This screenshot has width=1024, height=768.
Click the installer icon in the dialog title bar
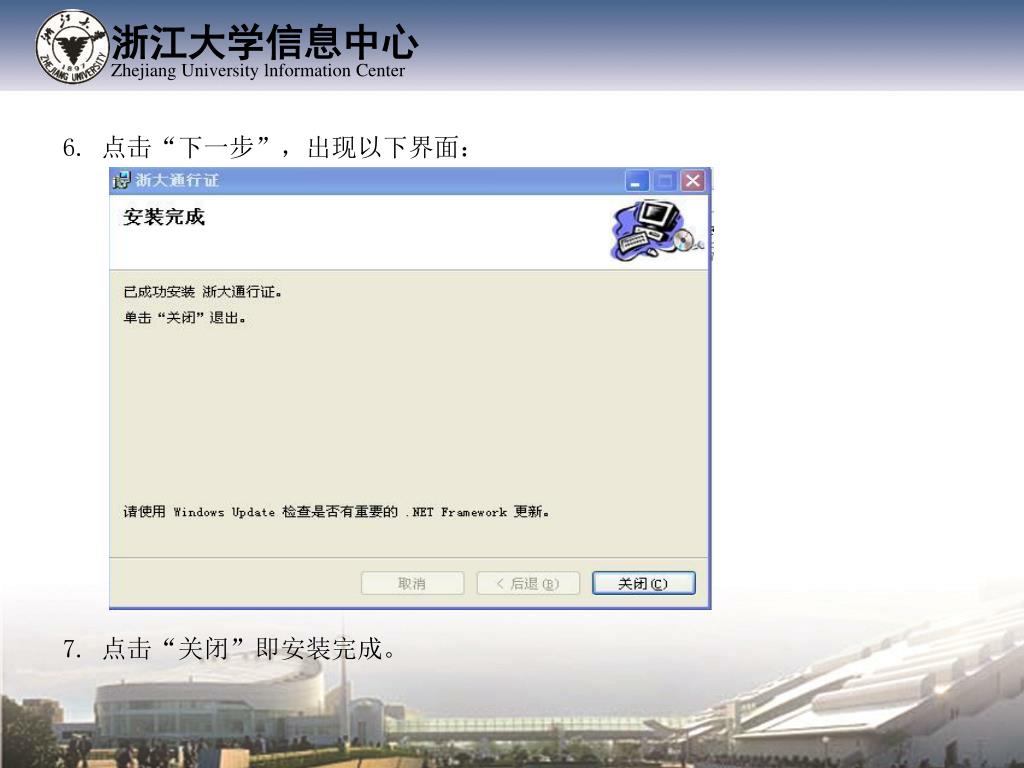[121, 180]
